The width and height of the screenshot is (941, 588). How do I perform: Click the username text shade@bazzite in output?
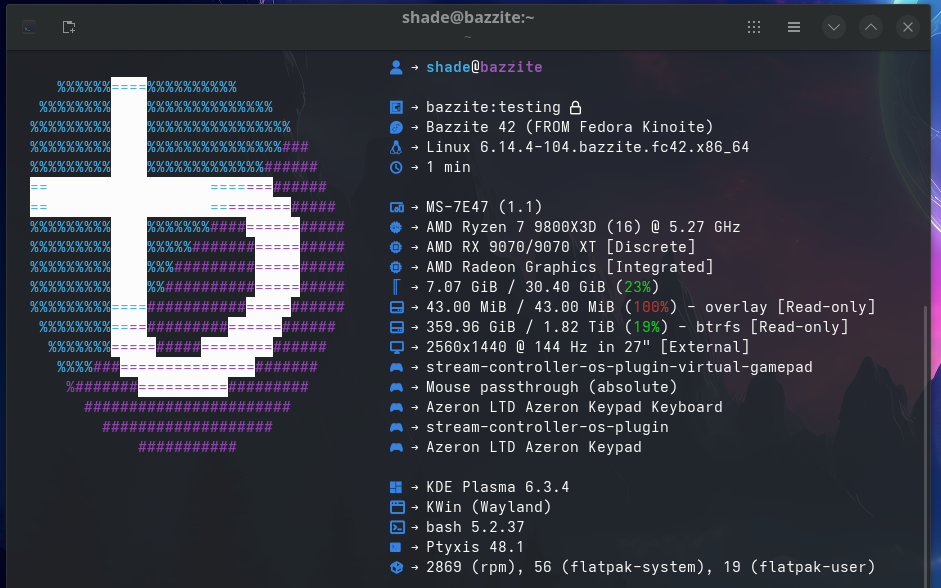(x=484, y=67)
